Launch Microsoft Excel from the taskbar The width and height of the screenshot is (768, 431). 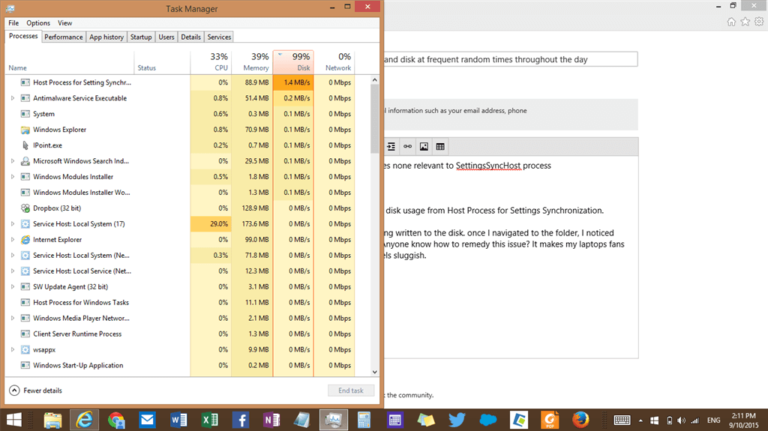point(210,420)
